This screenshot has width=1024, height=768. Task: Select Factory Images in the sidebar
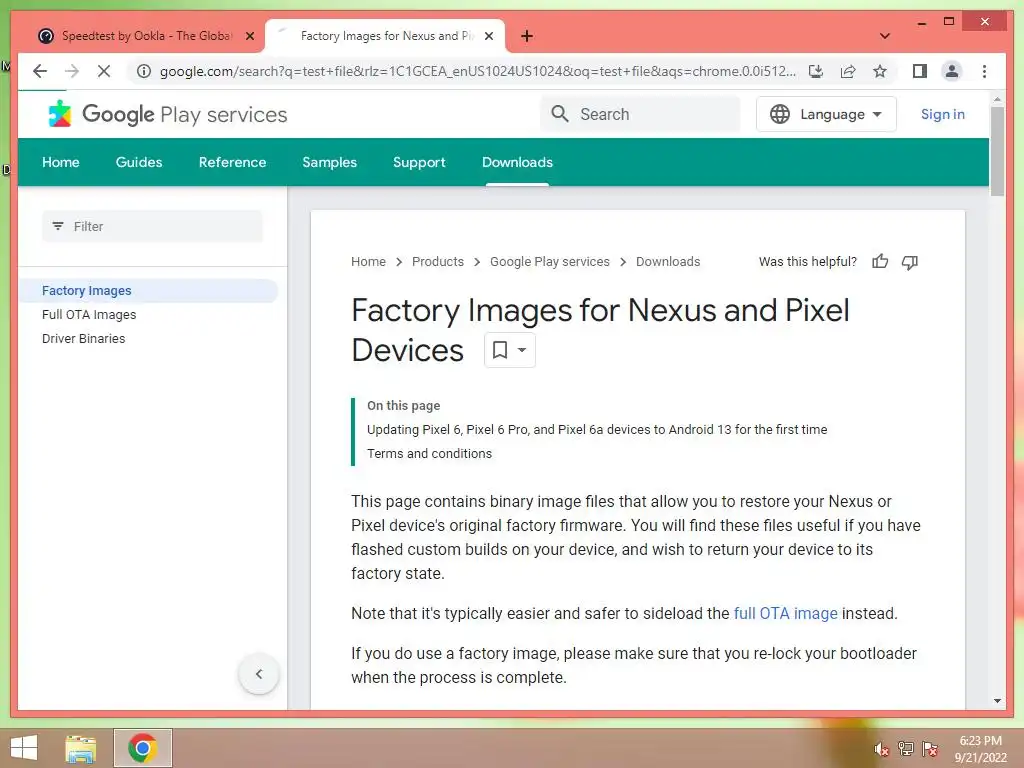149,291
